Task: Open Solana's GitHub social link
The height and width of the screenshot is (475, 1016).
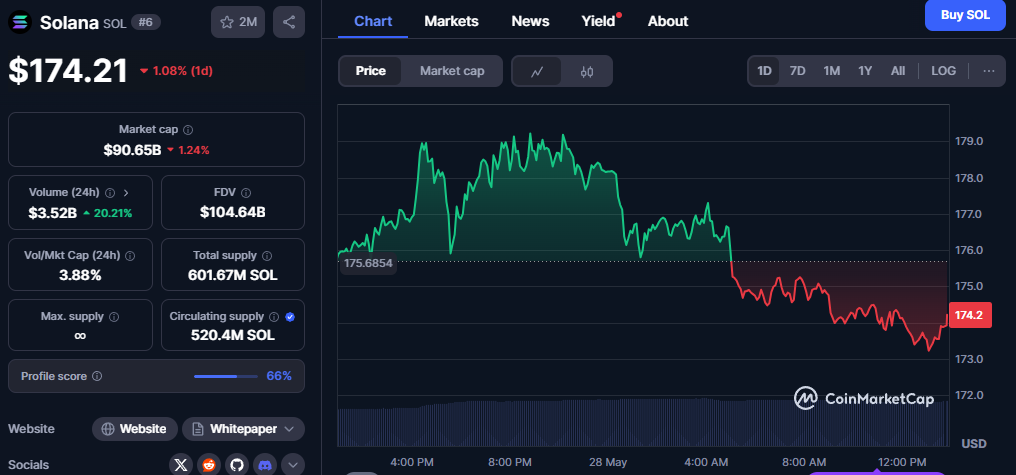Action: click(x=237, y=465)
